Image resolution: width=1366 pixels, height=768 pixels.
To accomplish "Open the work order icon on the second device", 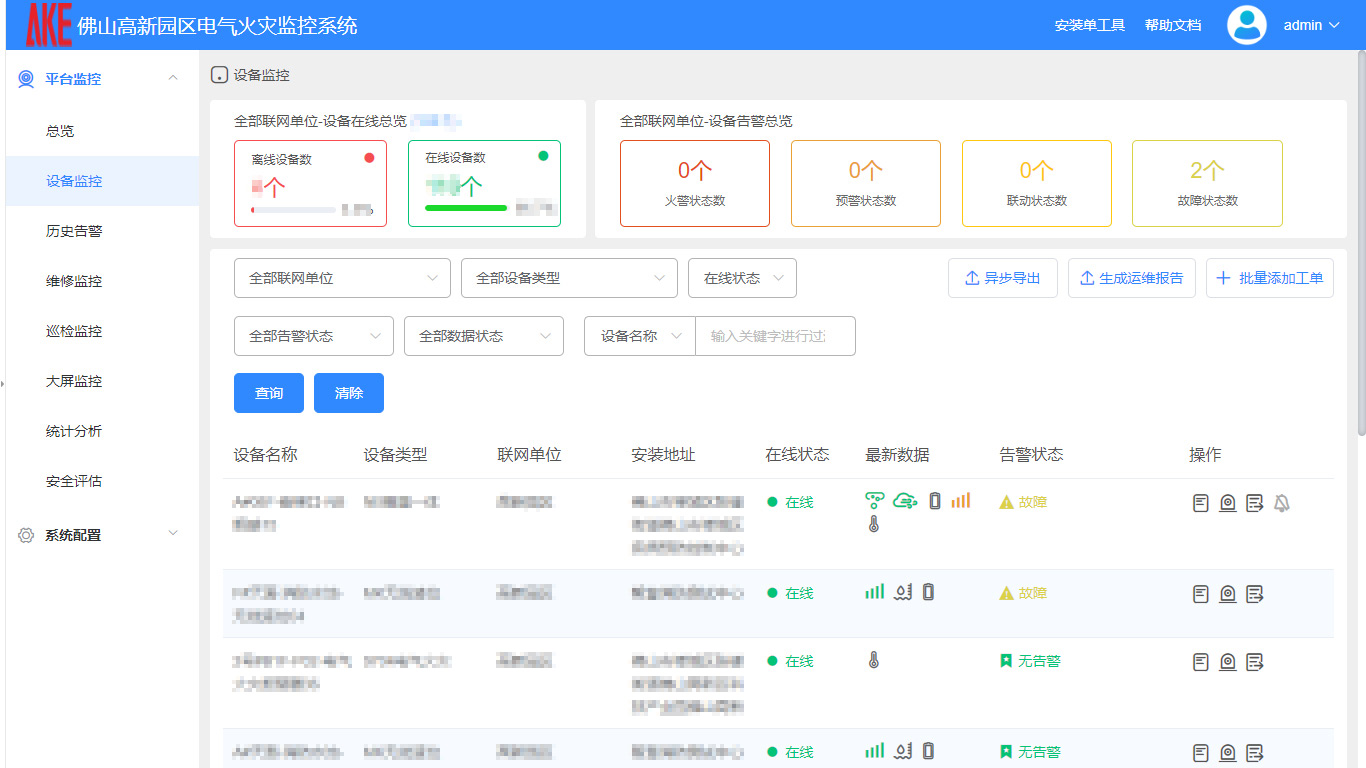I will 1255,593.
